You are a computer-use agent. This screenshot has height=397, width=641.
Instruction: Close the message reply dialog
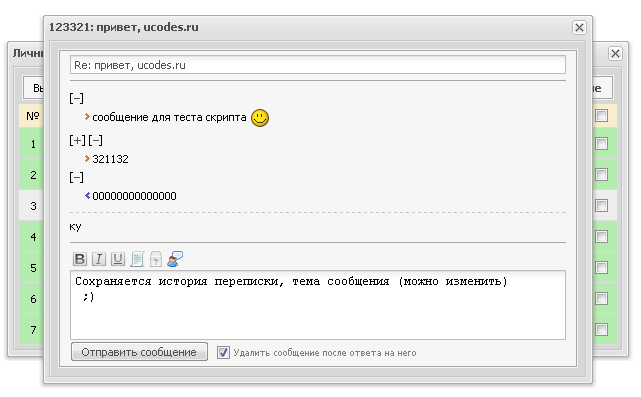pos(579,27)
